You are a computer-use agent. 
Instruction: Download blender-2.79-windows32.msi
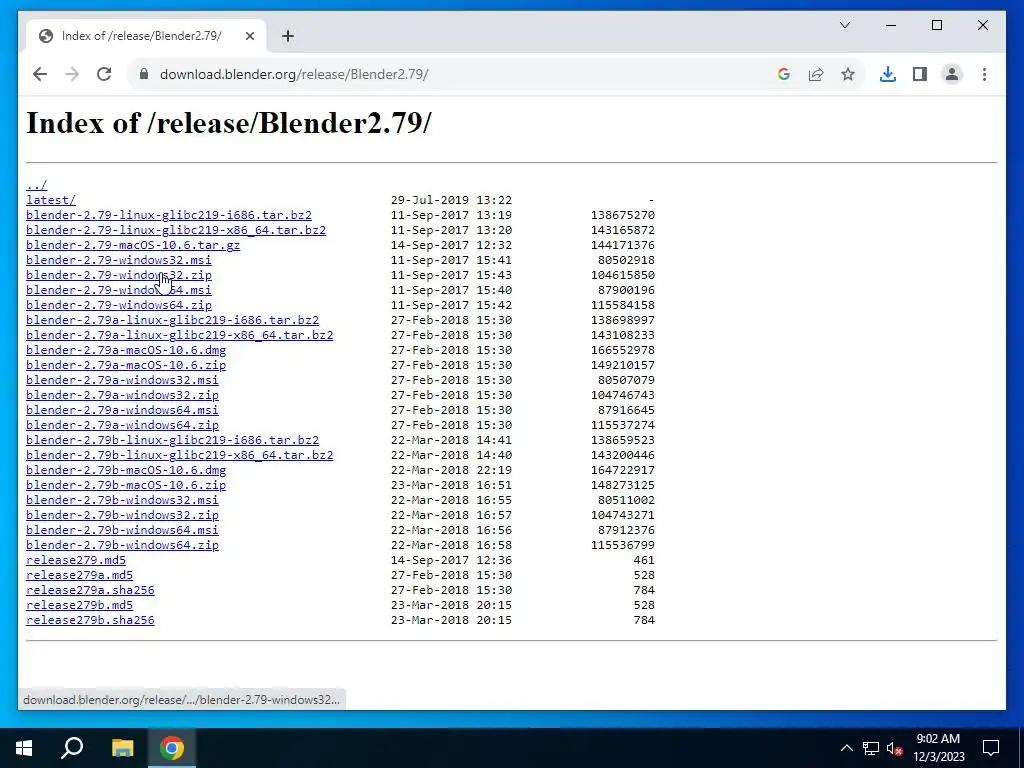119,260
